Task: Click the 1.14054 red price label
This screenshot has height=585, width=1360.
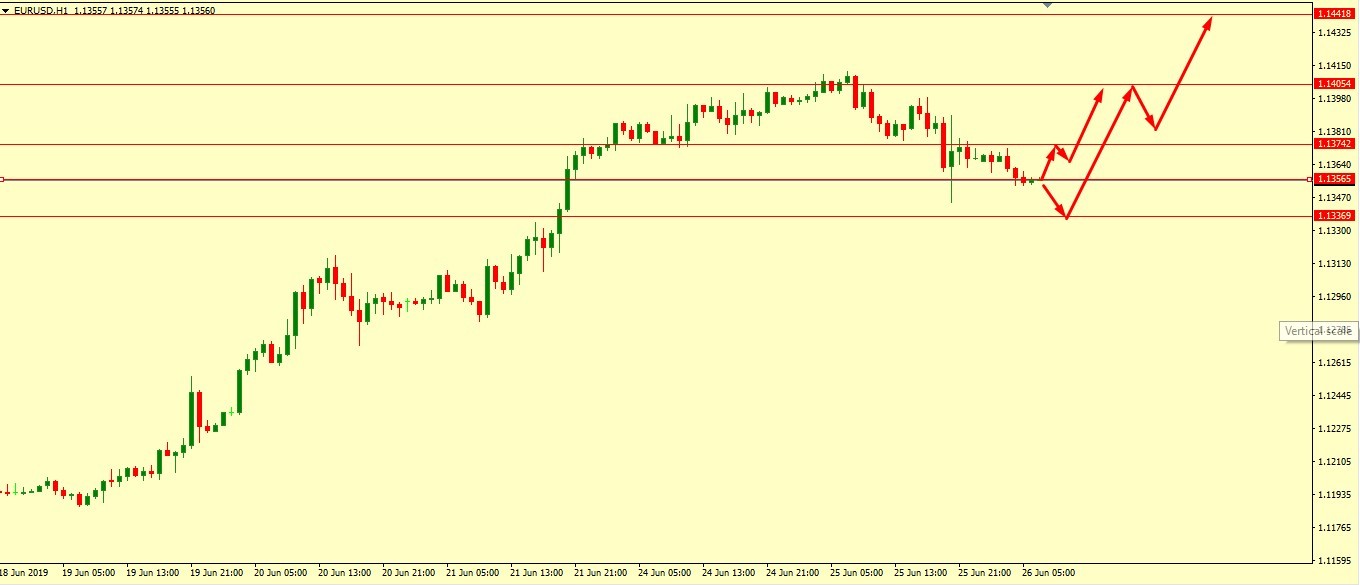Action: [x=1334, y=84]
